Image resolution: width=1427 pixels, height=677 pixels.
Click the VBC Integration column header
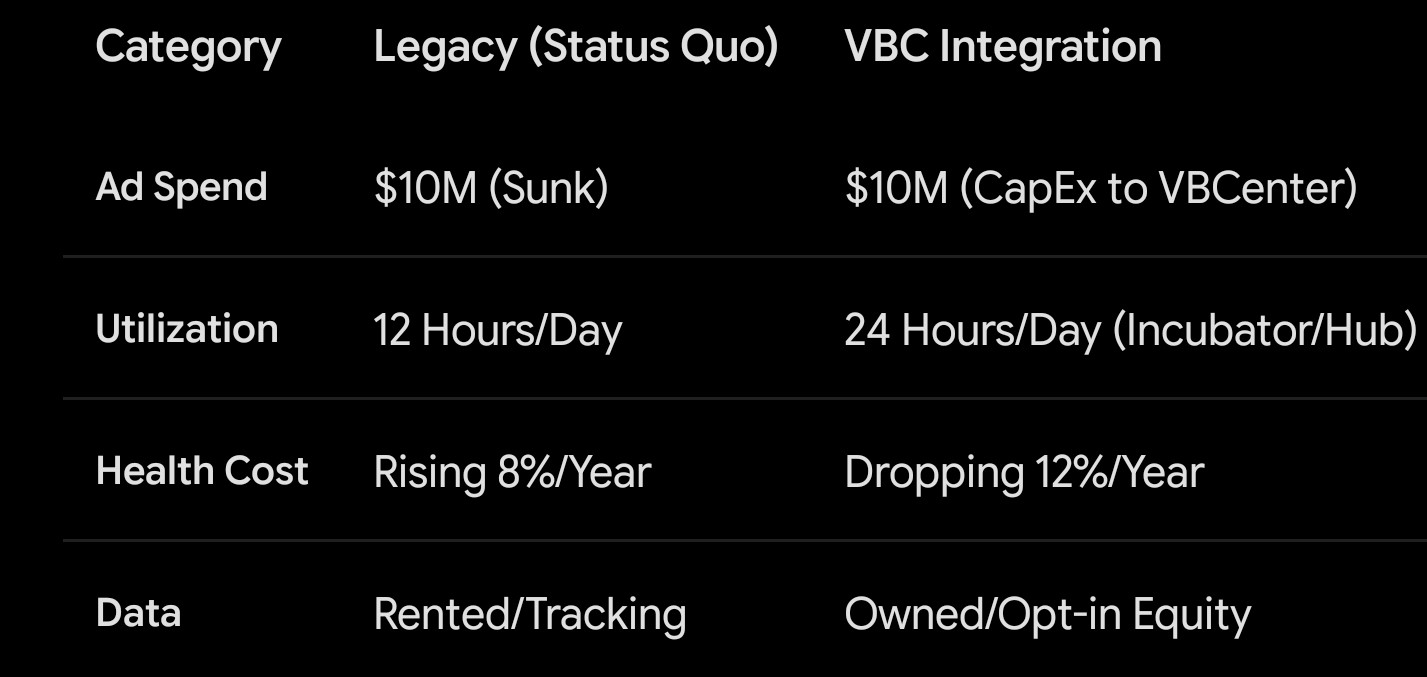1003,47
